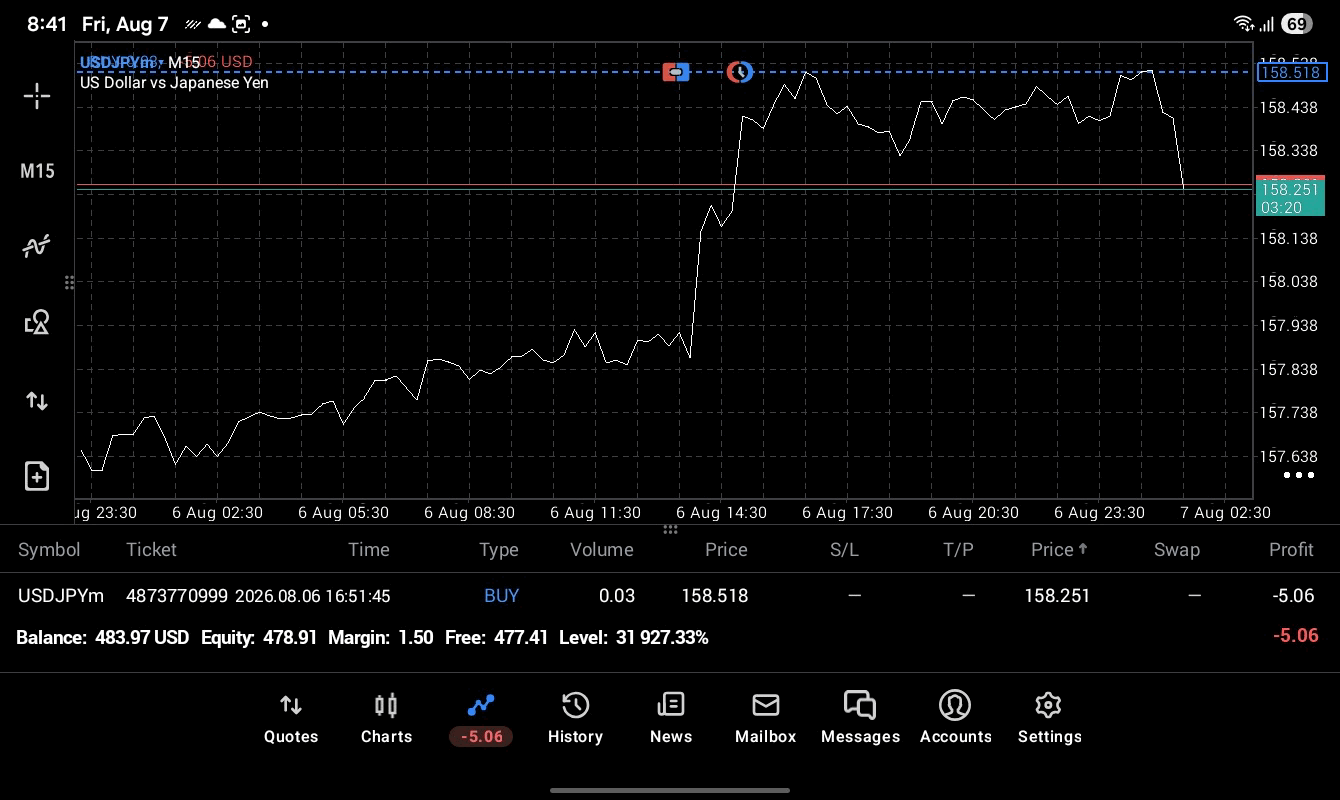Tap the open time 2026.08.06 16:51:45
This screenshot has height=800, width=1340.
(313, 596)
